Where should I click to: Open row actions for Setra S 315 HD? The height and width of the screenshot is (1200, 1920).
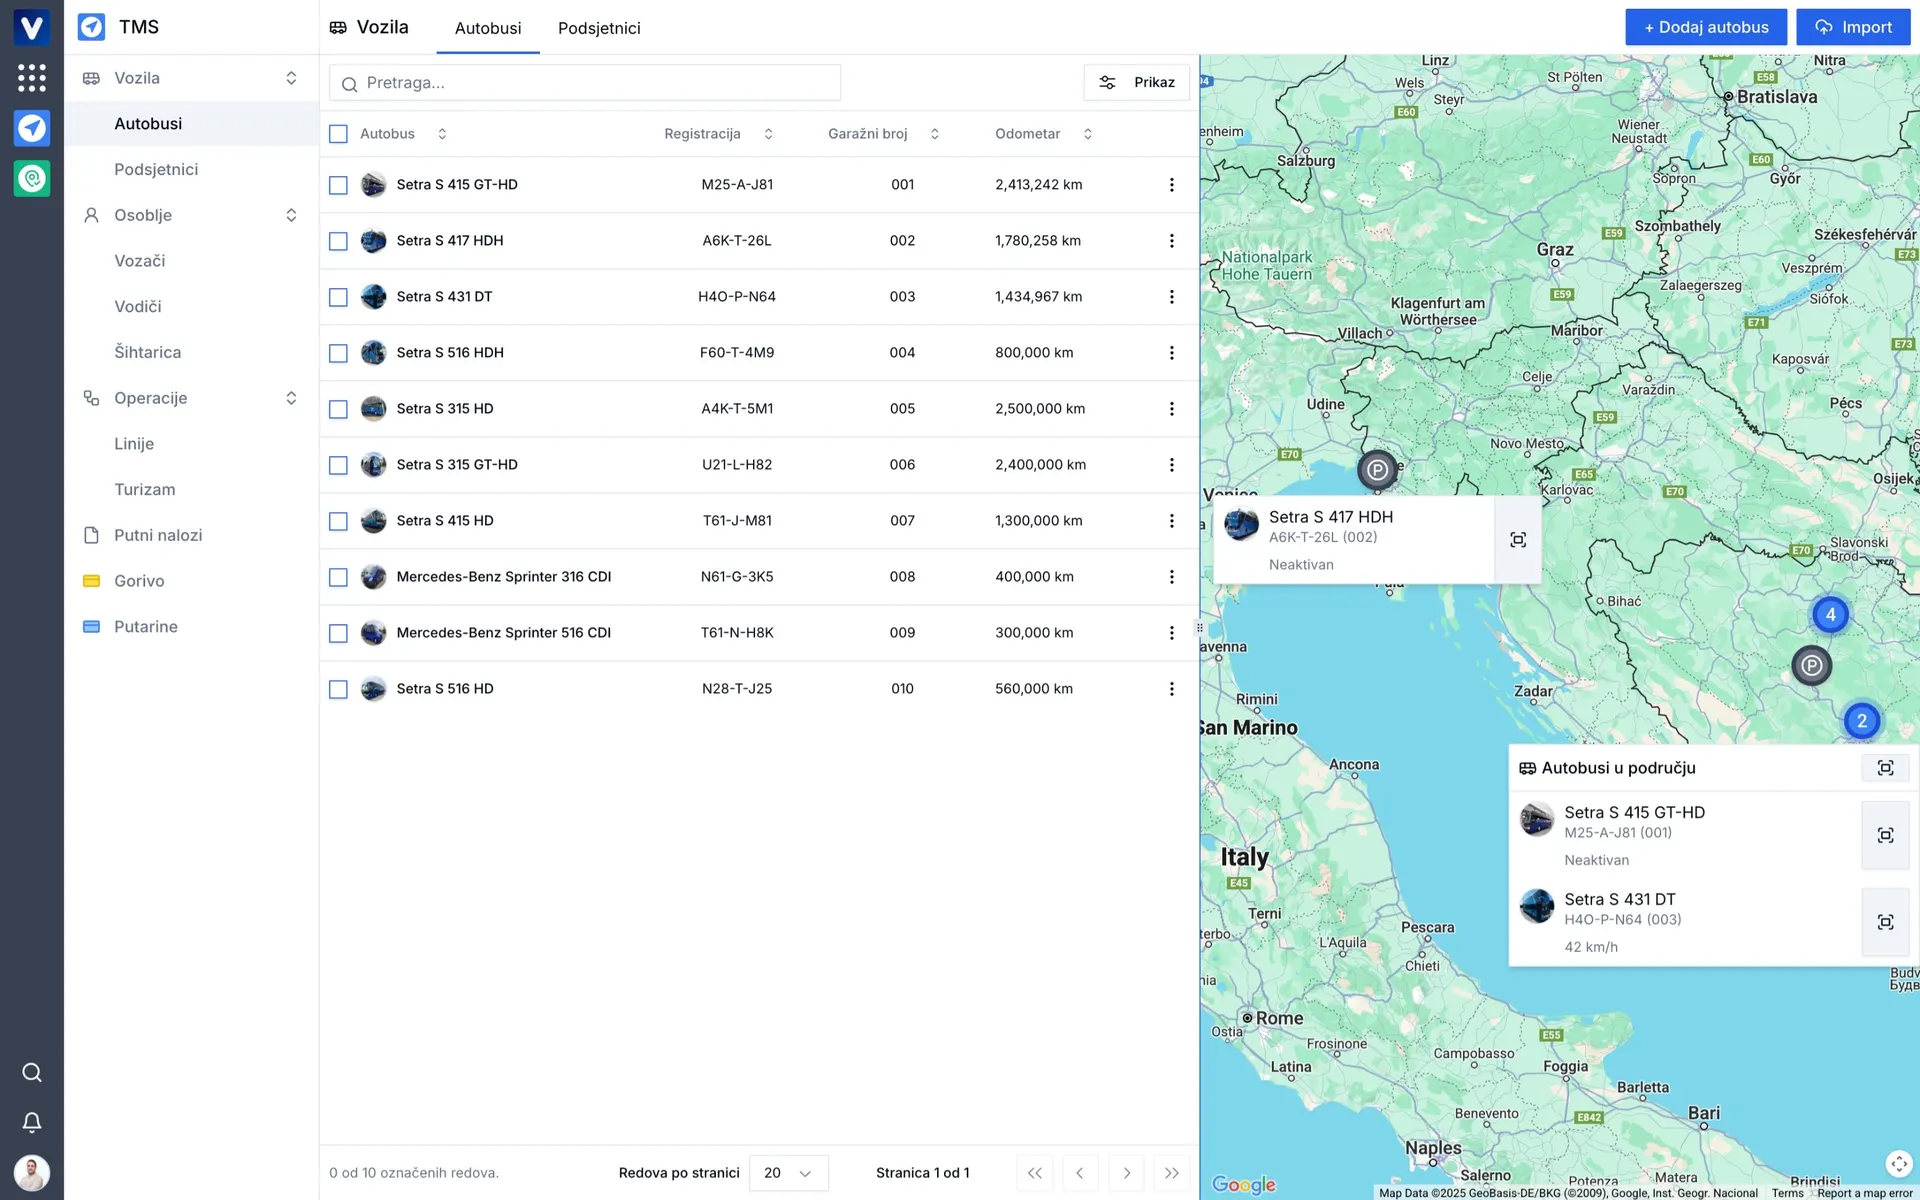1172,409
